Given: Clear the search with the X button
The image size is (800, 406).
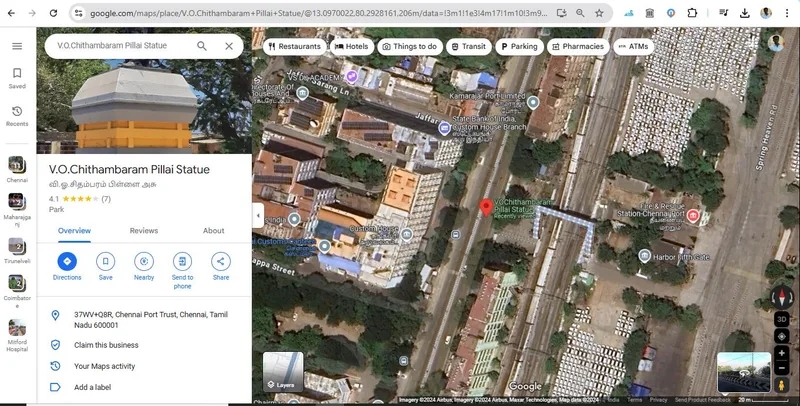Looking at the screenshot, I should point(229,46).
